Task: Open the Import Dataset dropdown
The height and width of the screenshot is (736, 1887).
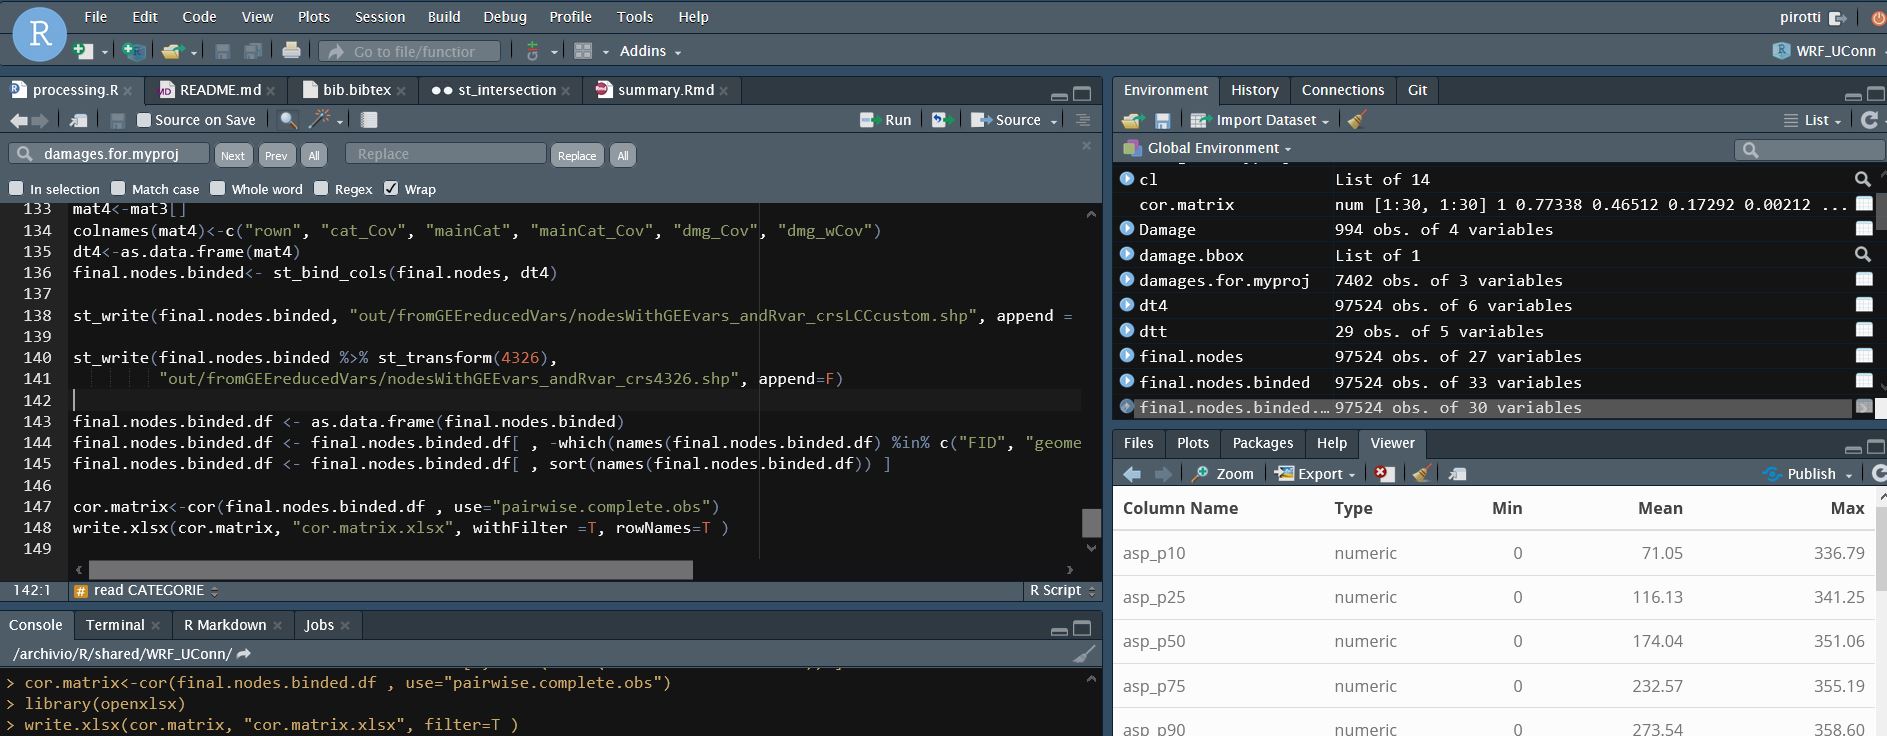Action: (1260, 120)
